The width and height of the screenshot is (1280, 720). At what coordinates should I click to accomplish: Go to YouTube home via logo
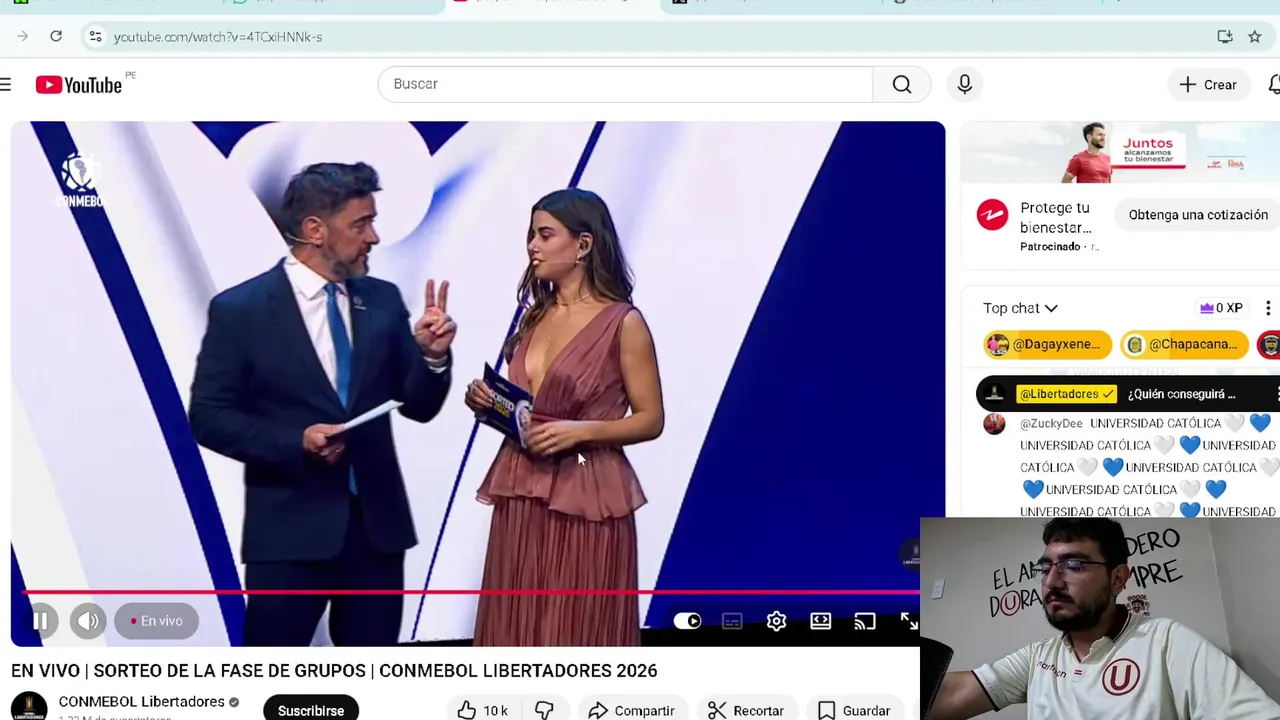[x=79, y=85]
